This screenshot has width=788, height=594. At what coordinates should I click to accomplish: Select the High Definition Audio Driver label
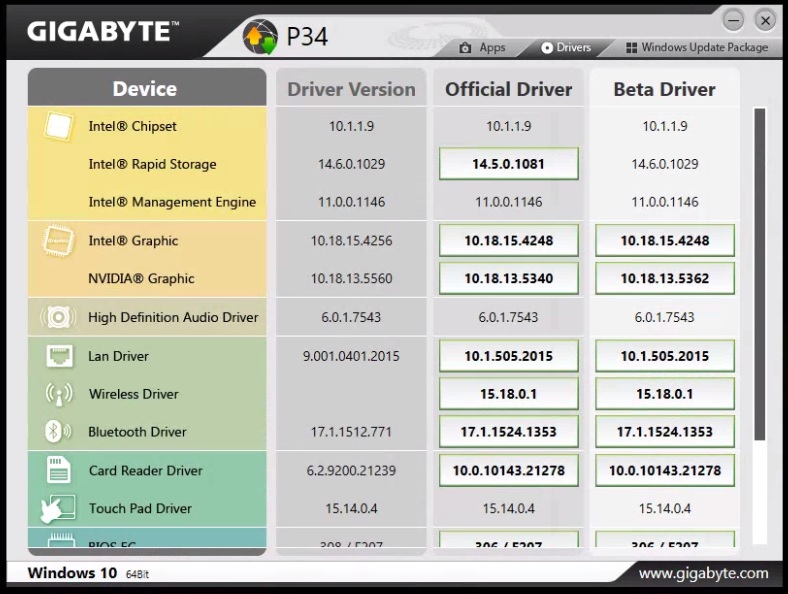pos(173,317)
